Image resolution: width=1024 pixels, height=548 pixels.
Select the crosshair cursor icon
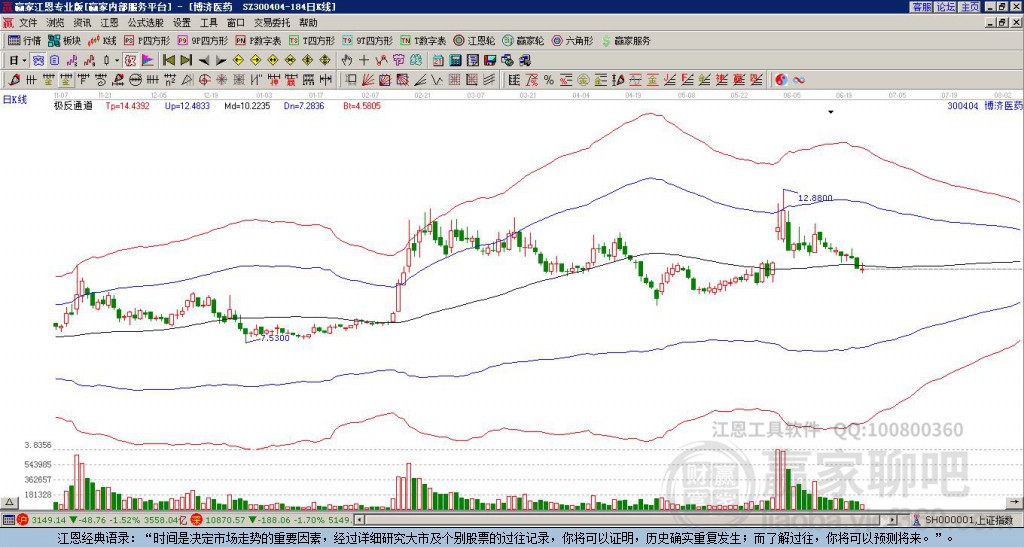(x=364, y=60)
